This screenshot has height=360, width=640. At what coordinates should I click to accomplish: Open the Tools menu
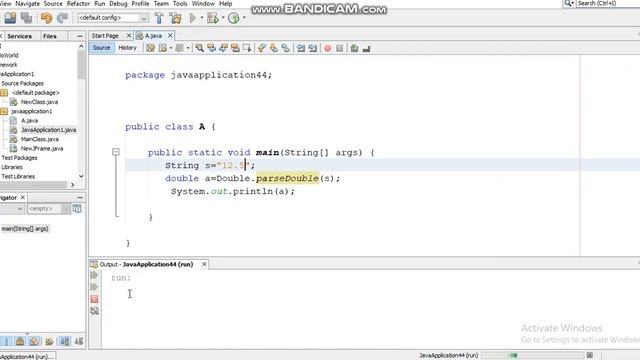click(x=180, y=4)
